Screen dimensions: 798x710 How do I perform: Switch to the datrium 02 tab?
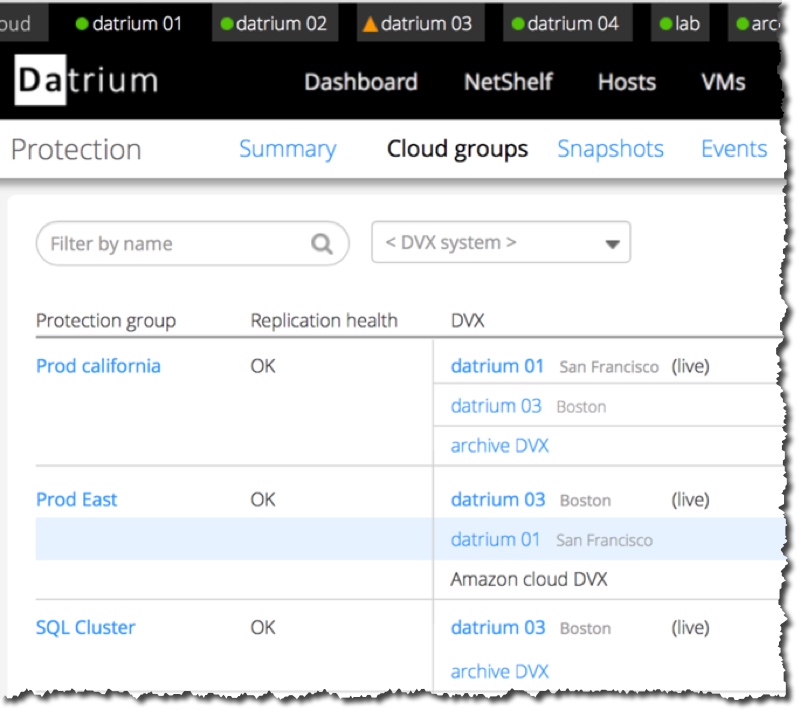click(x=275, y=23)
